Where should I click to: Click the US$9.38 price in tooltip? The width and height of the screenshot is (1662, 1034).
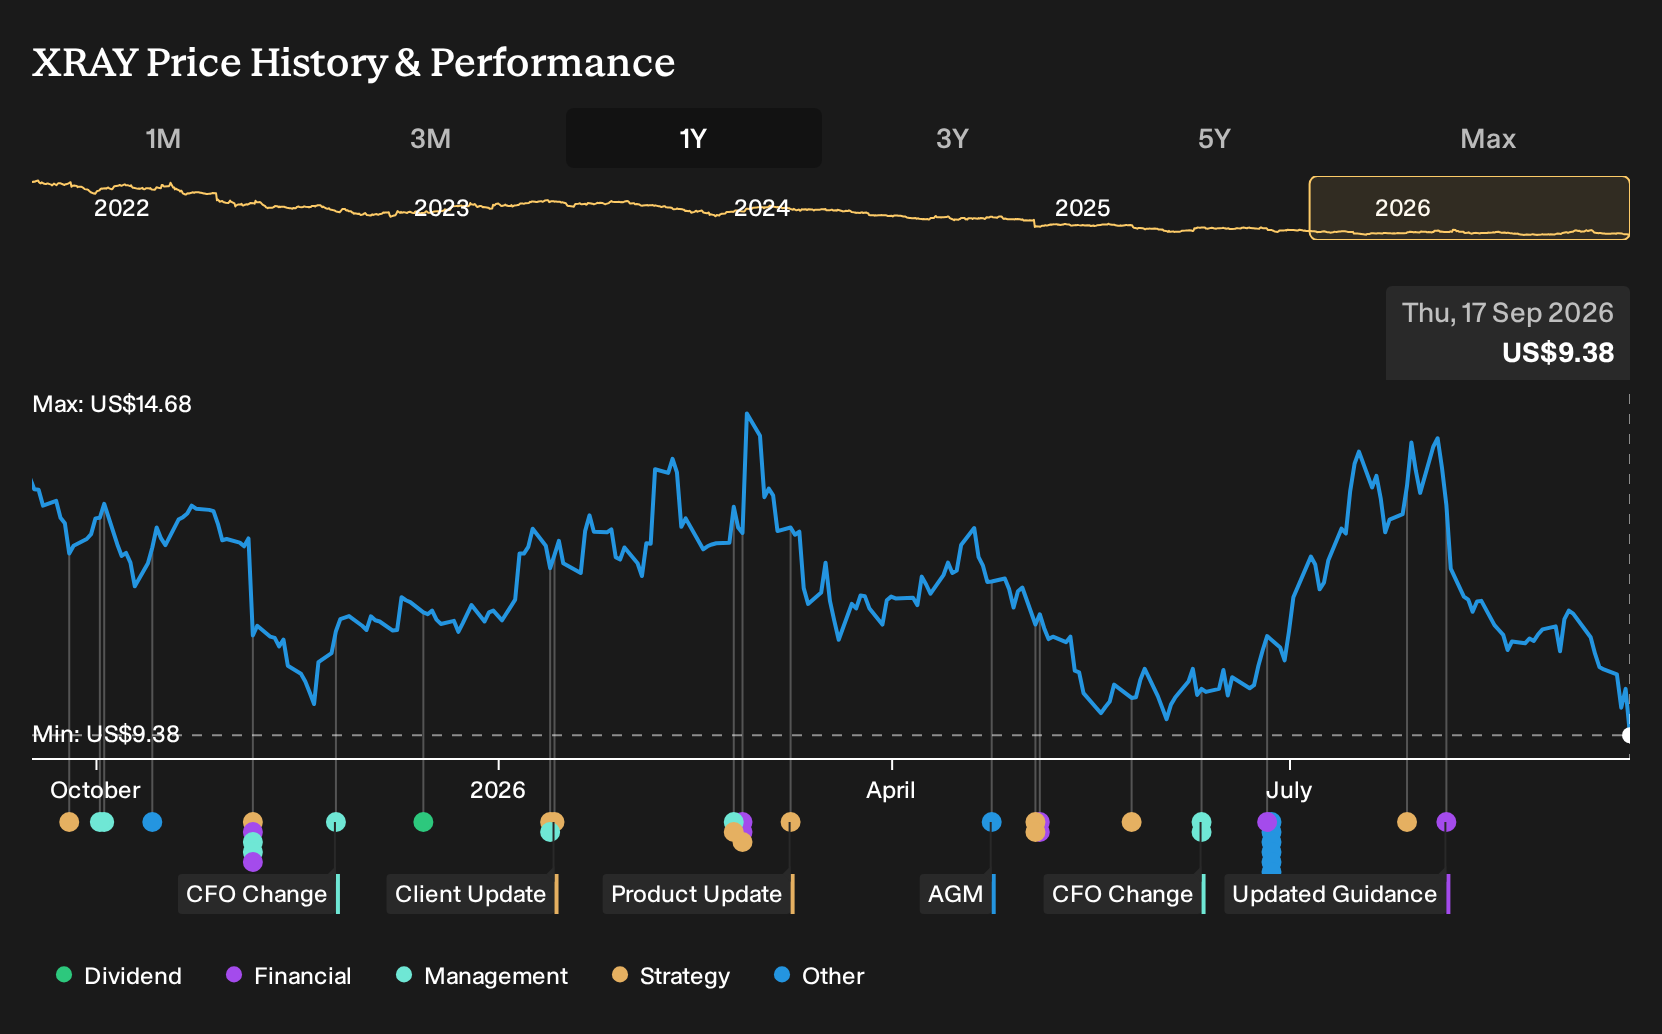coord(1558,353)
